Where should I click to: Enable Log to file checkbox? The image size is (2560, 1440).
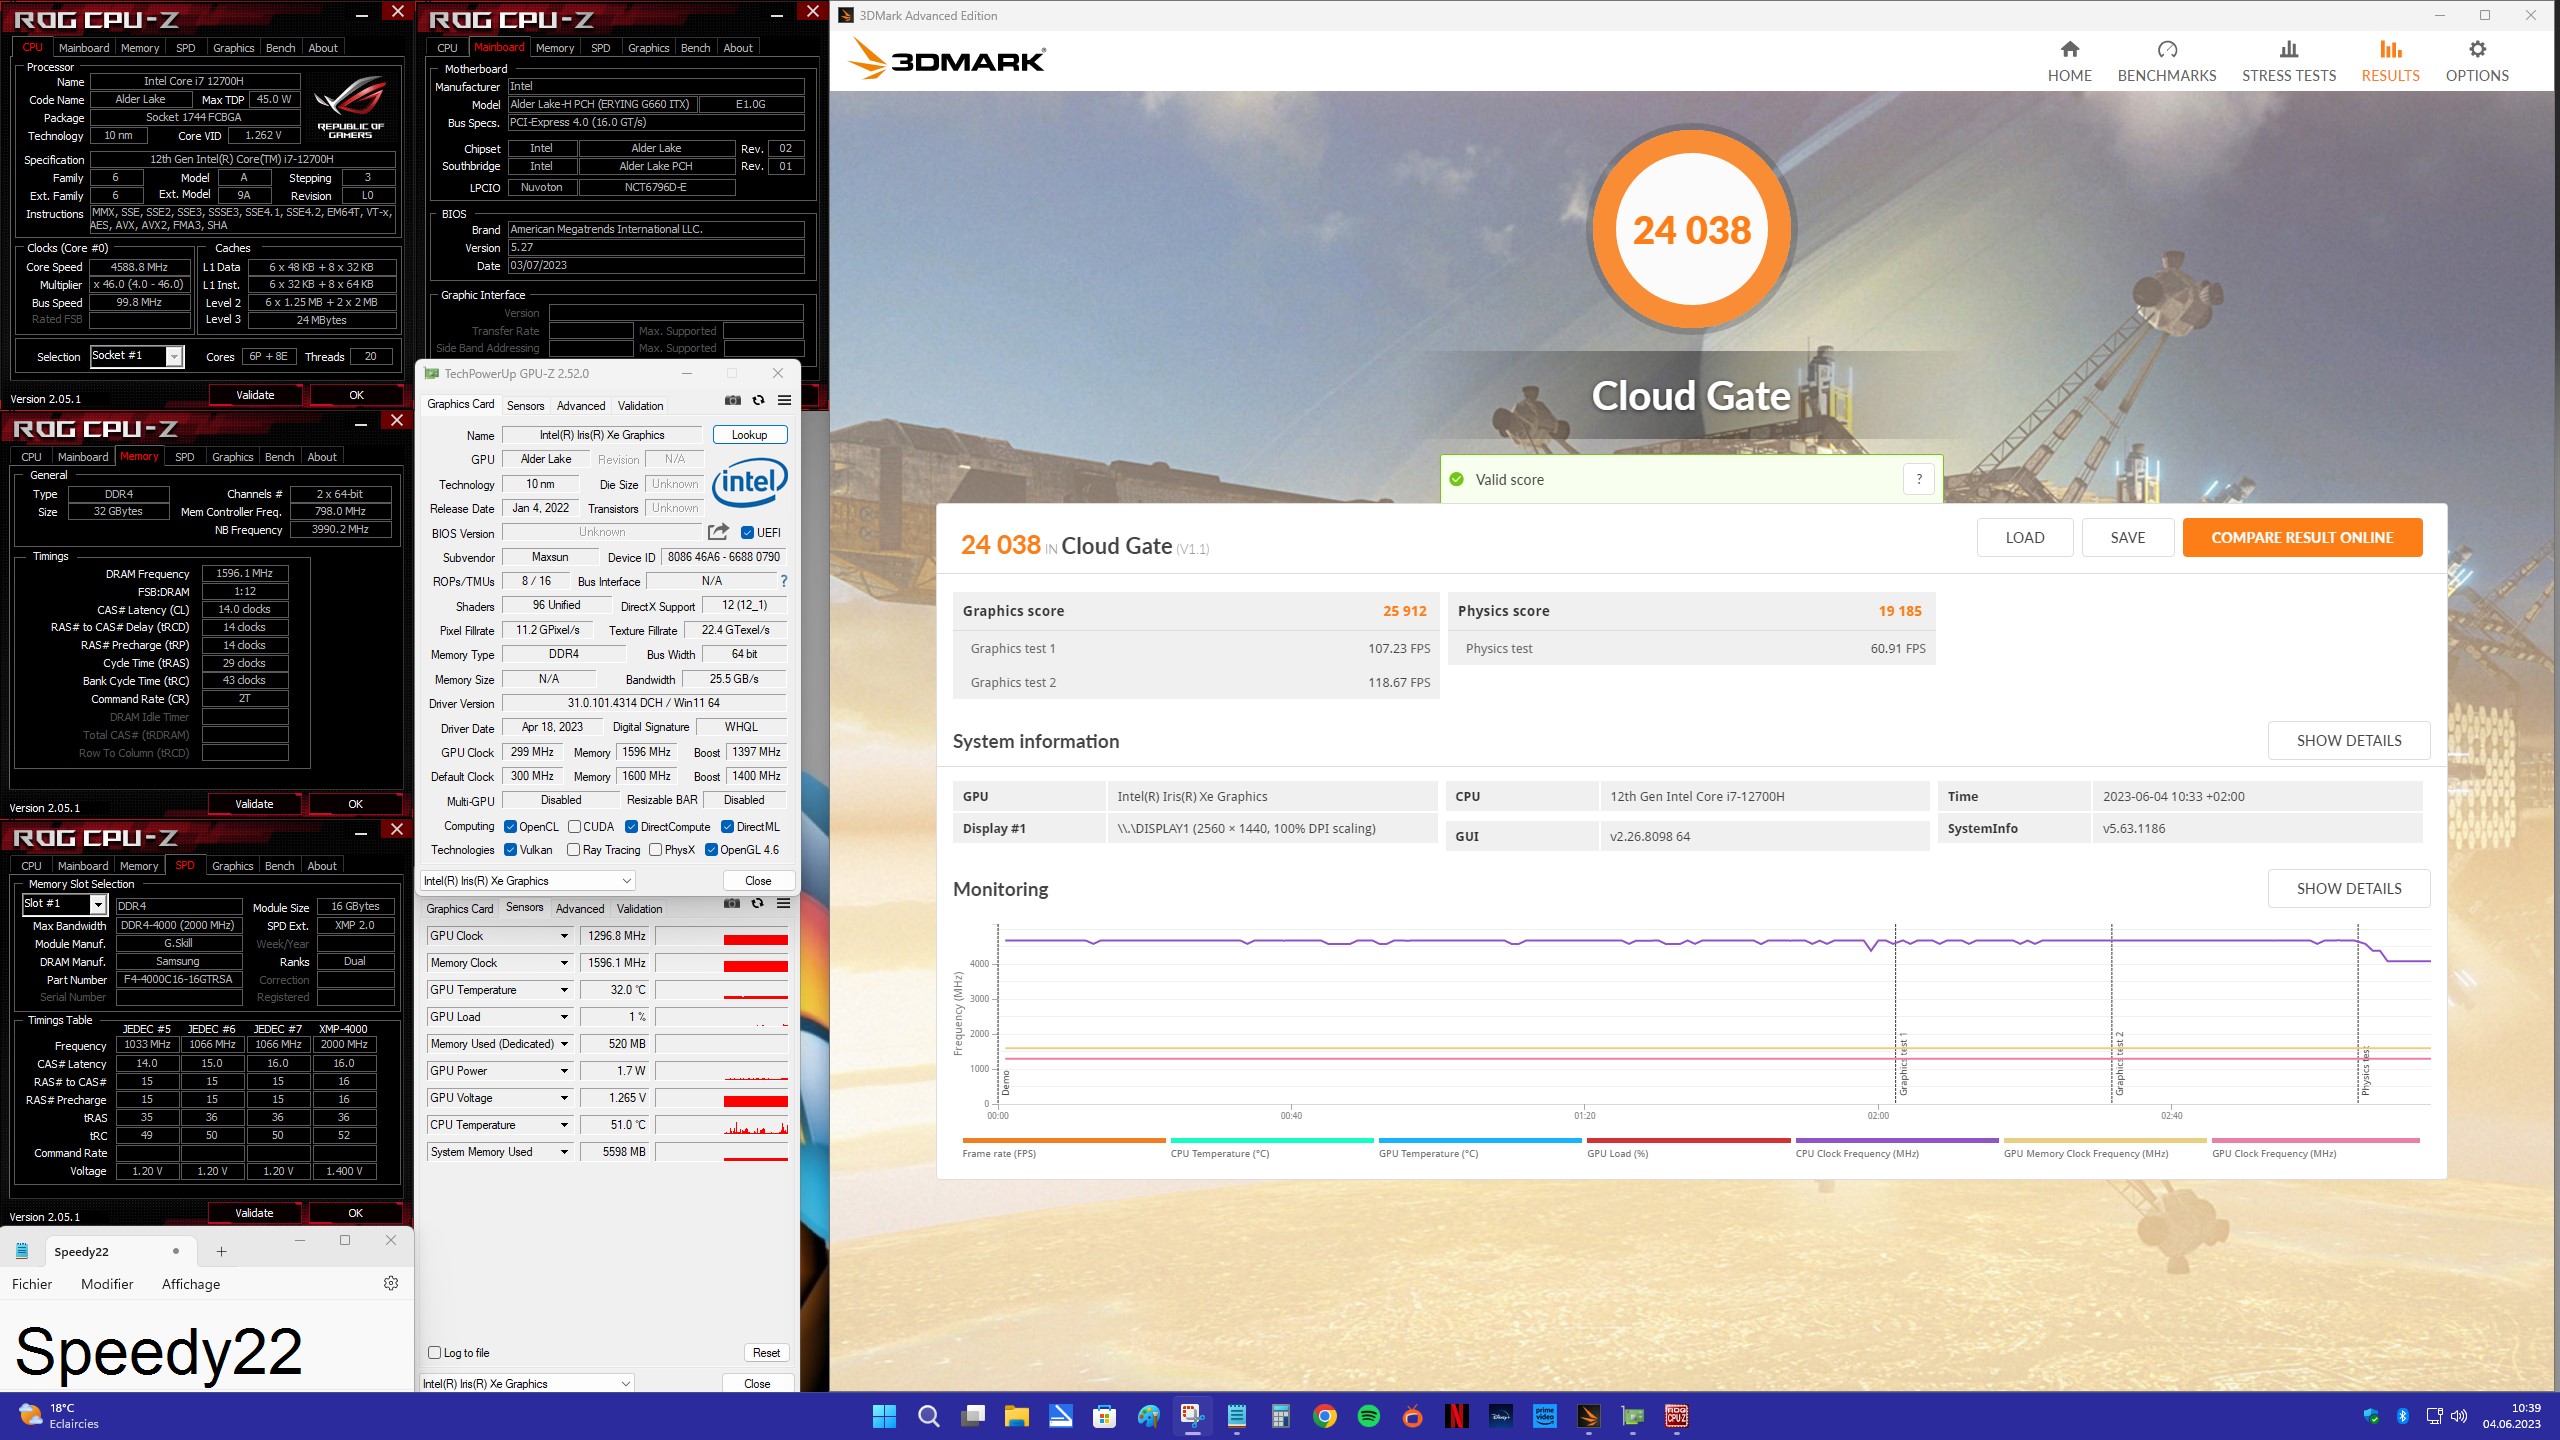pos(434,1353)
